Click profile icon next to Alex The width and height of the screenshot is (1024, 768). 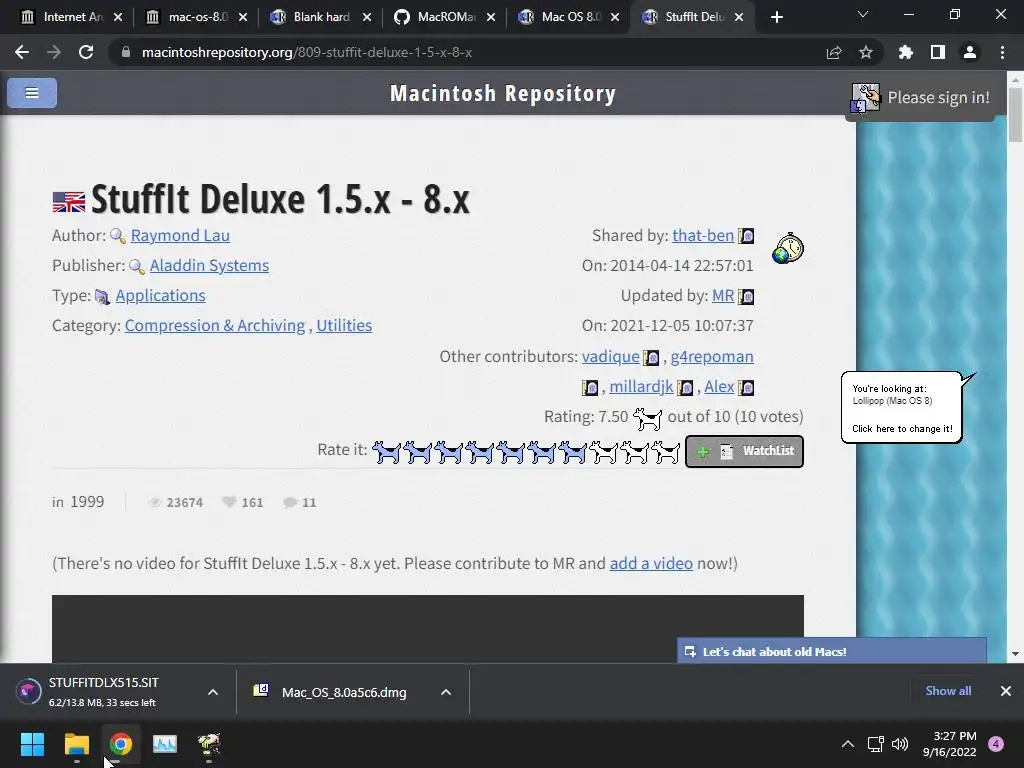pyautogui.click(x=746, y=388)
